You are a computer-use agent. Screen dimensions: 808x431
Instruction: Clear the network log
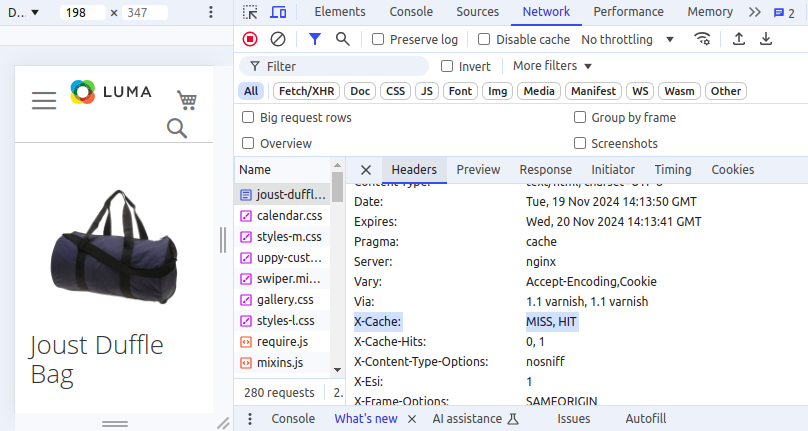278,39
